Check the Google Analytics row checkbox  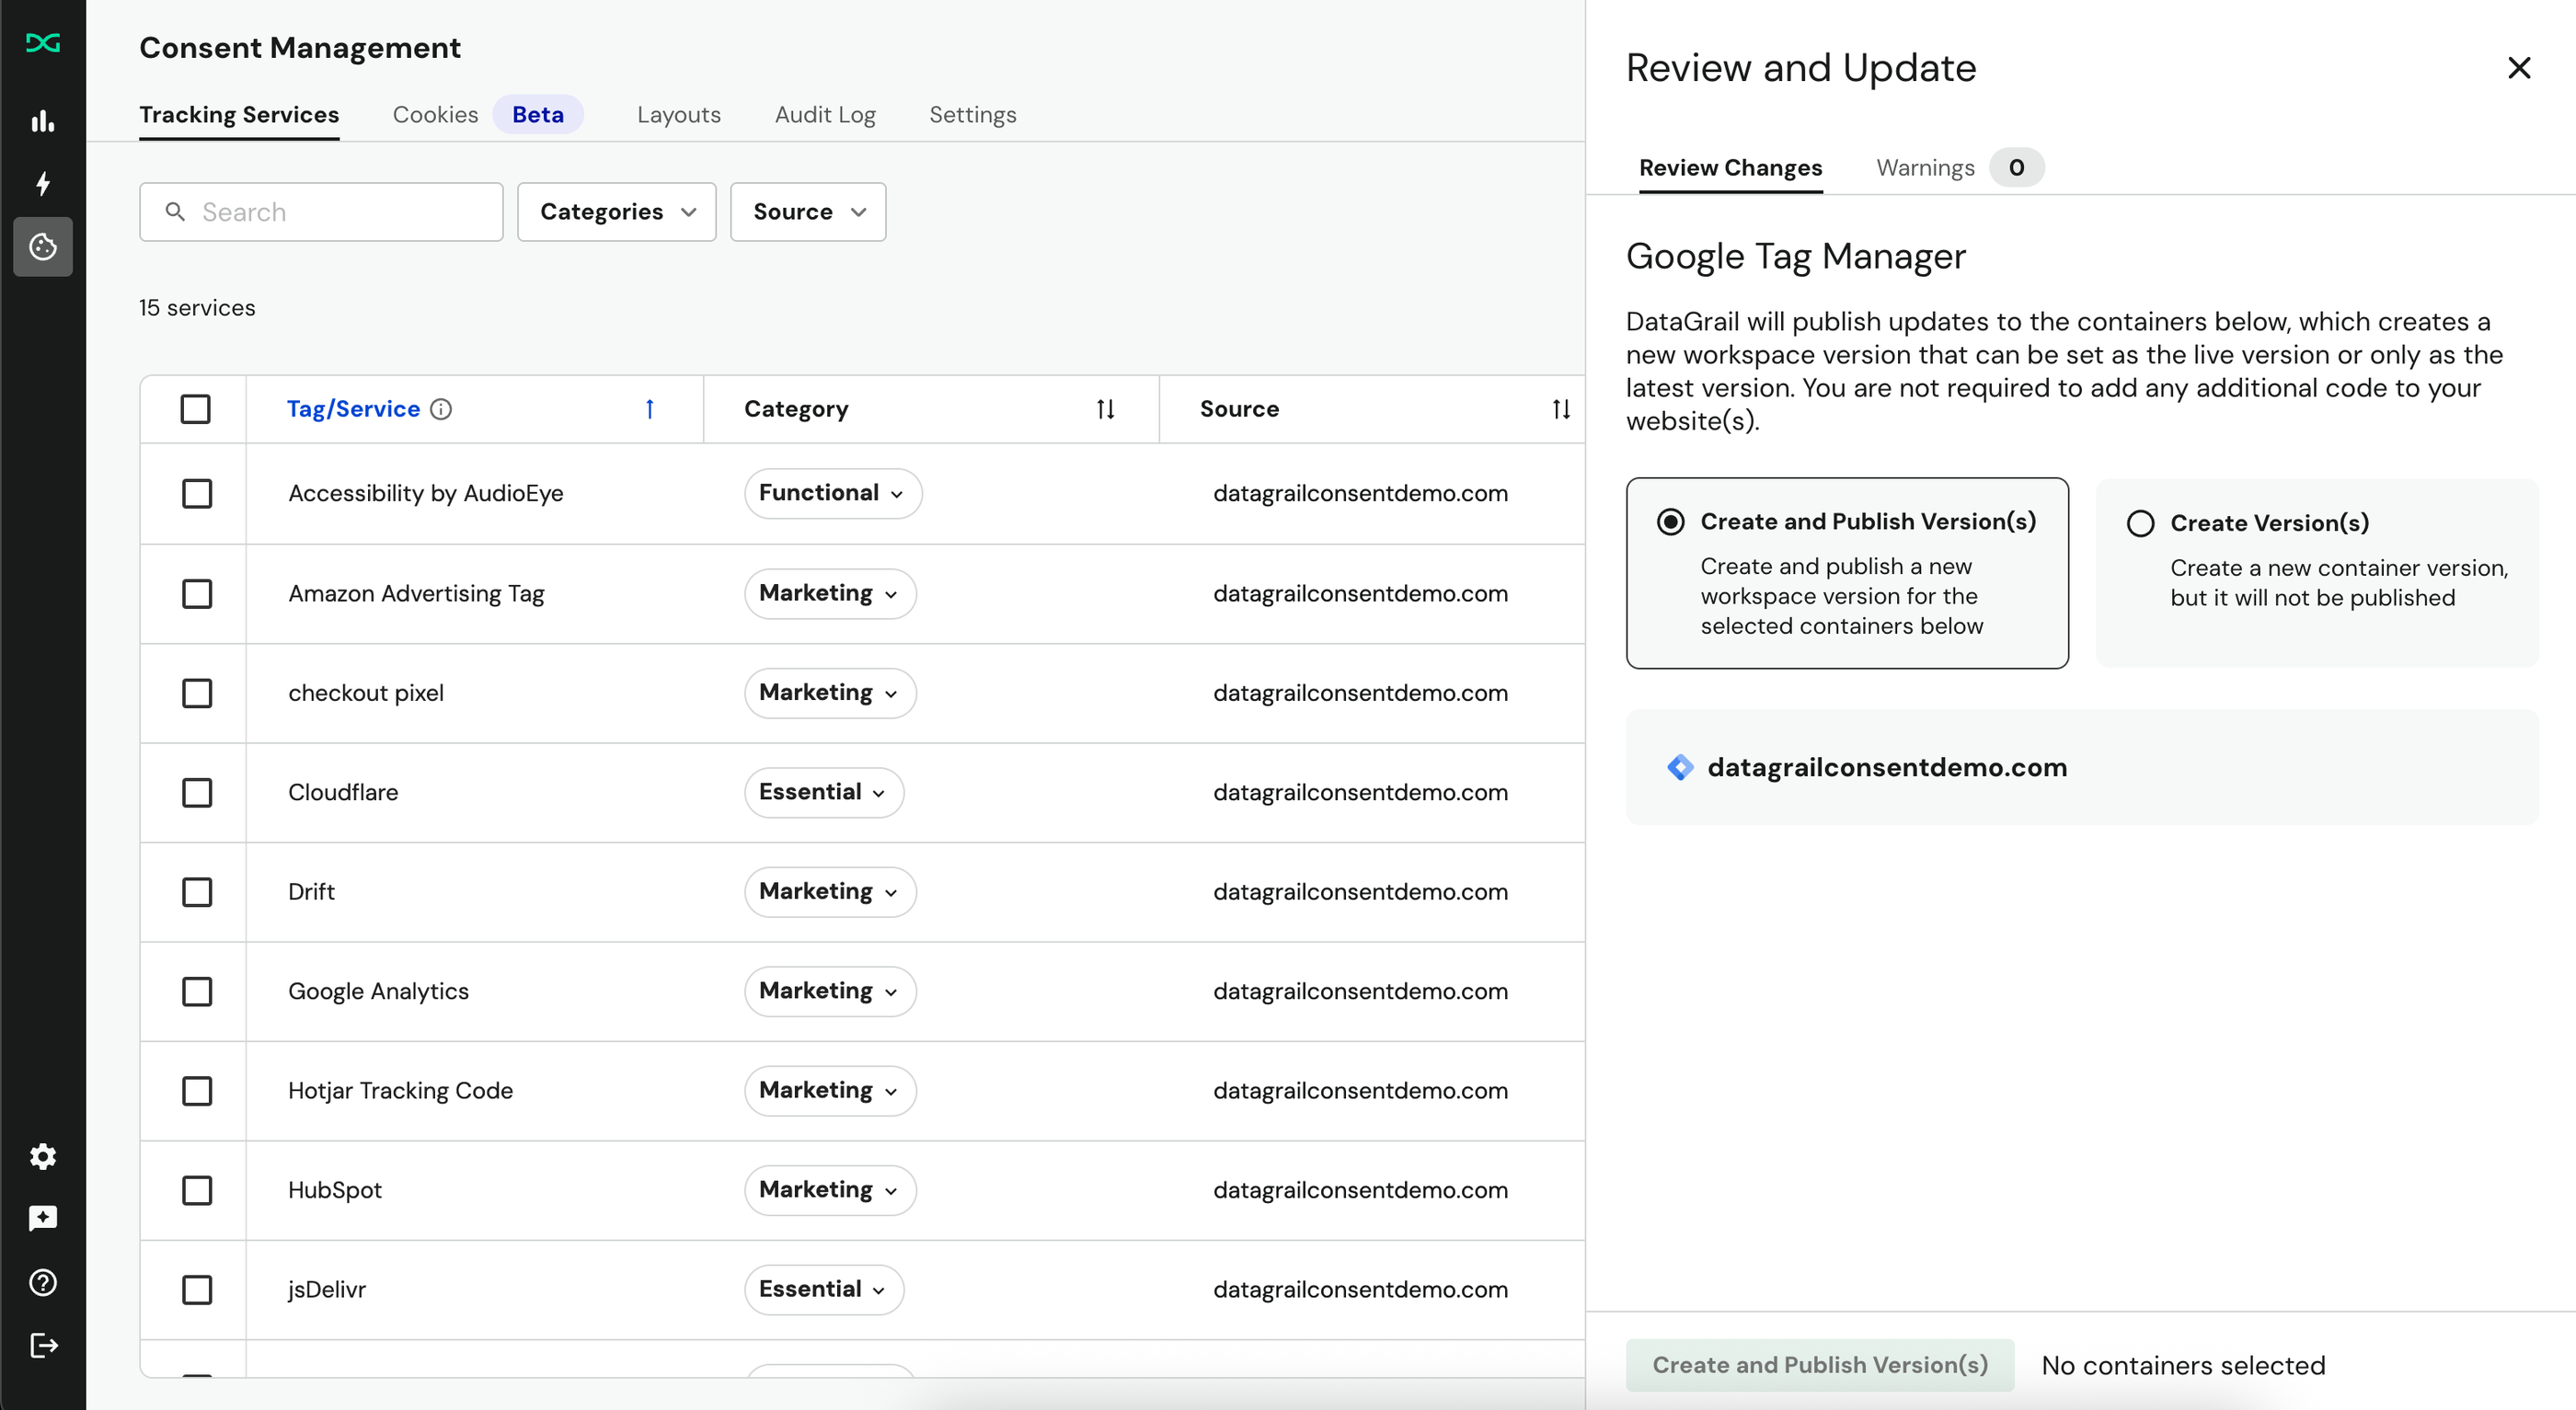197,992
